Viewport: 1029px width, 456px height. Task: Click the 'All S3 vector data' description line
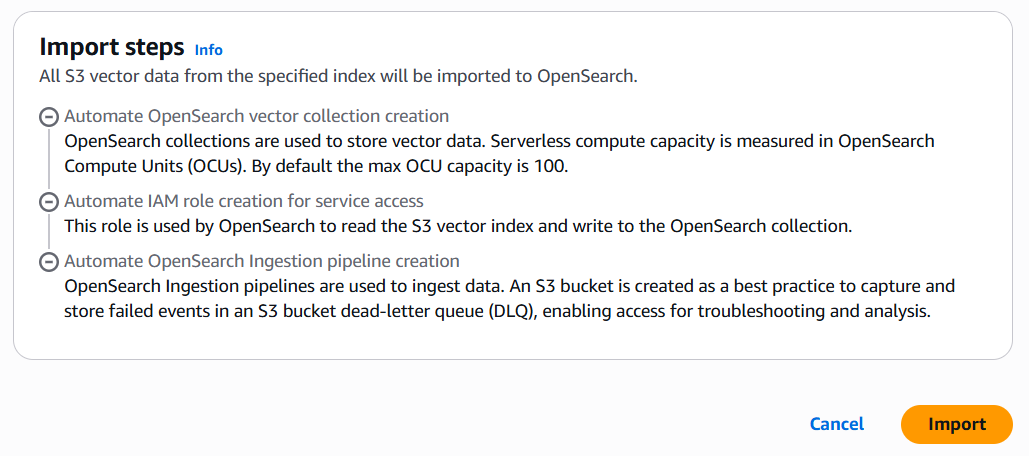pos(338,75)
